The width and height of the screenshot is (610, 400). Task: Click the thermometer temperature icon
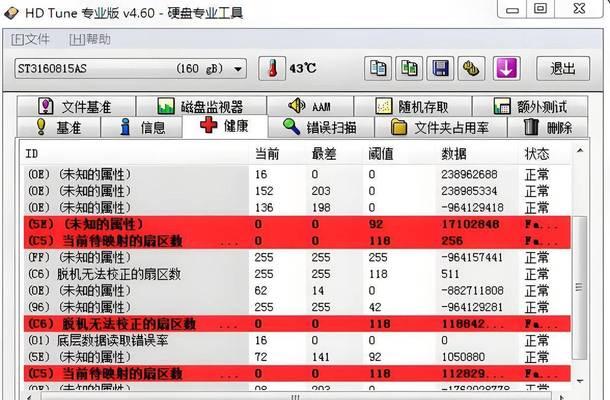[x=272, y=68]
